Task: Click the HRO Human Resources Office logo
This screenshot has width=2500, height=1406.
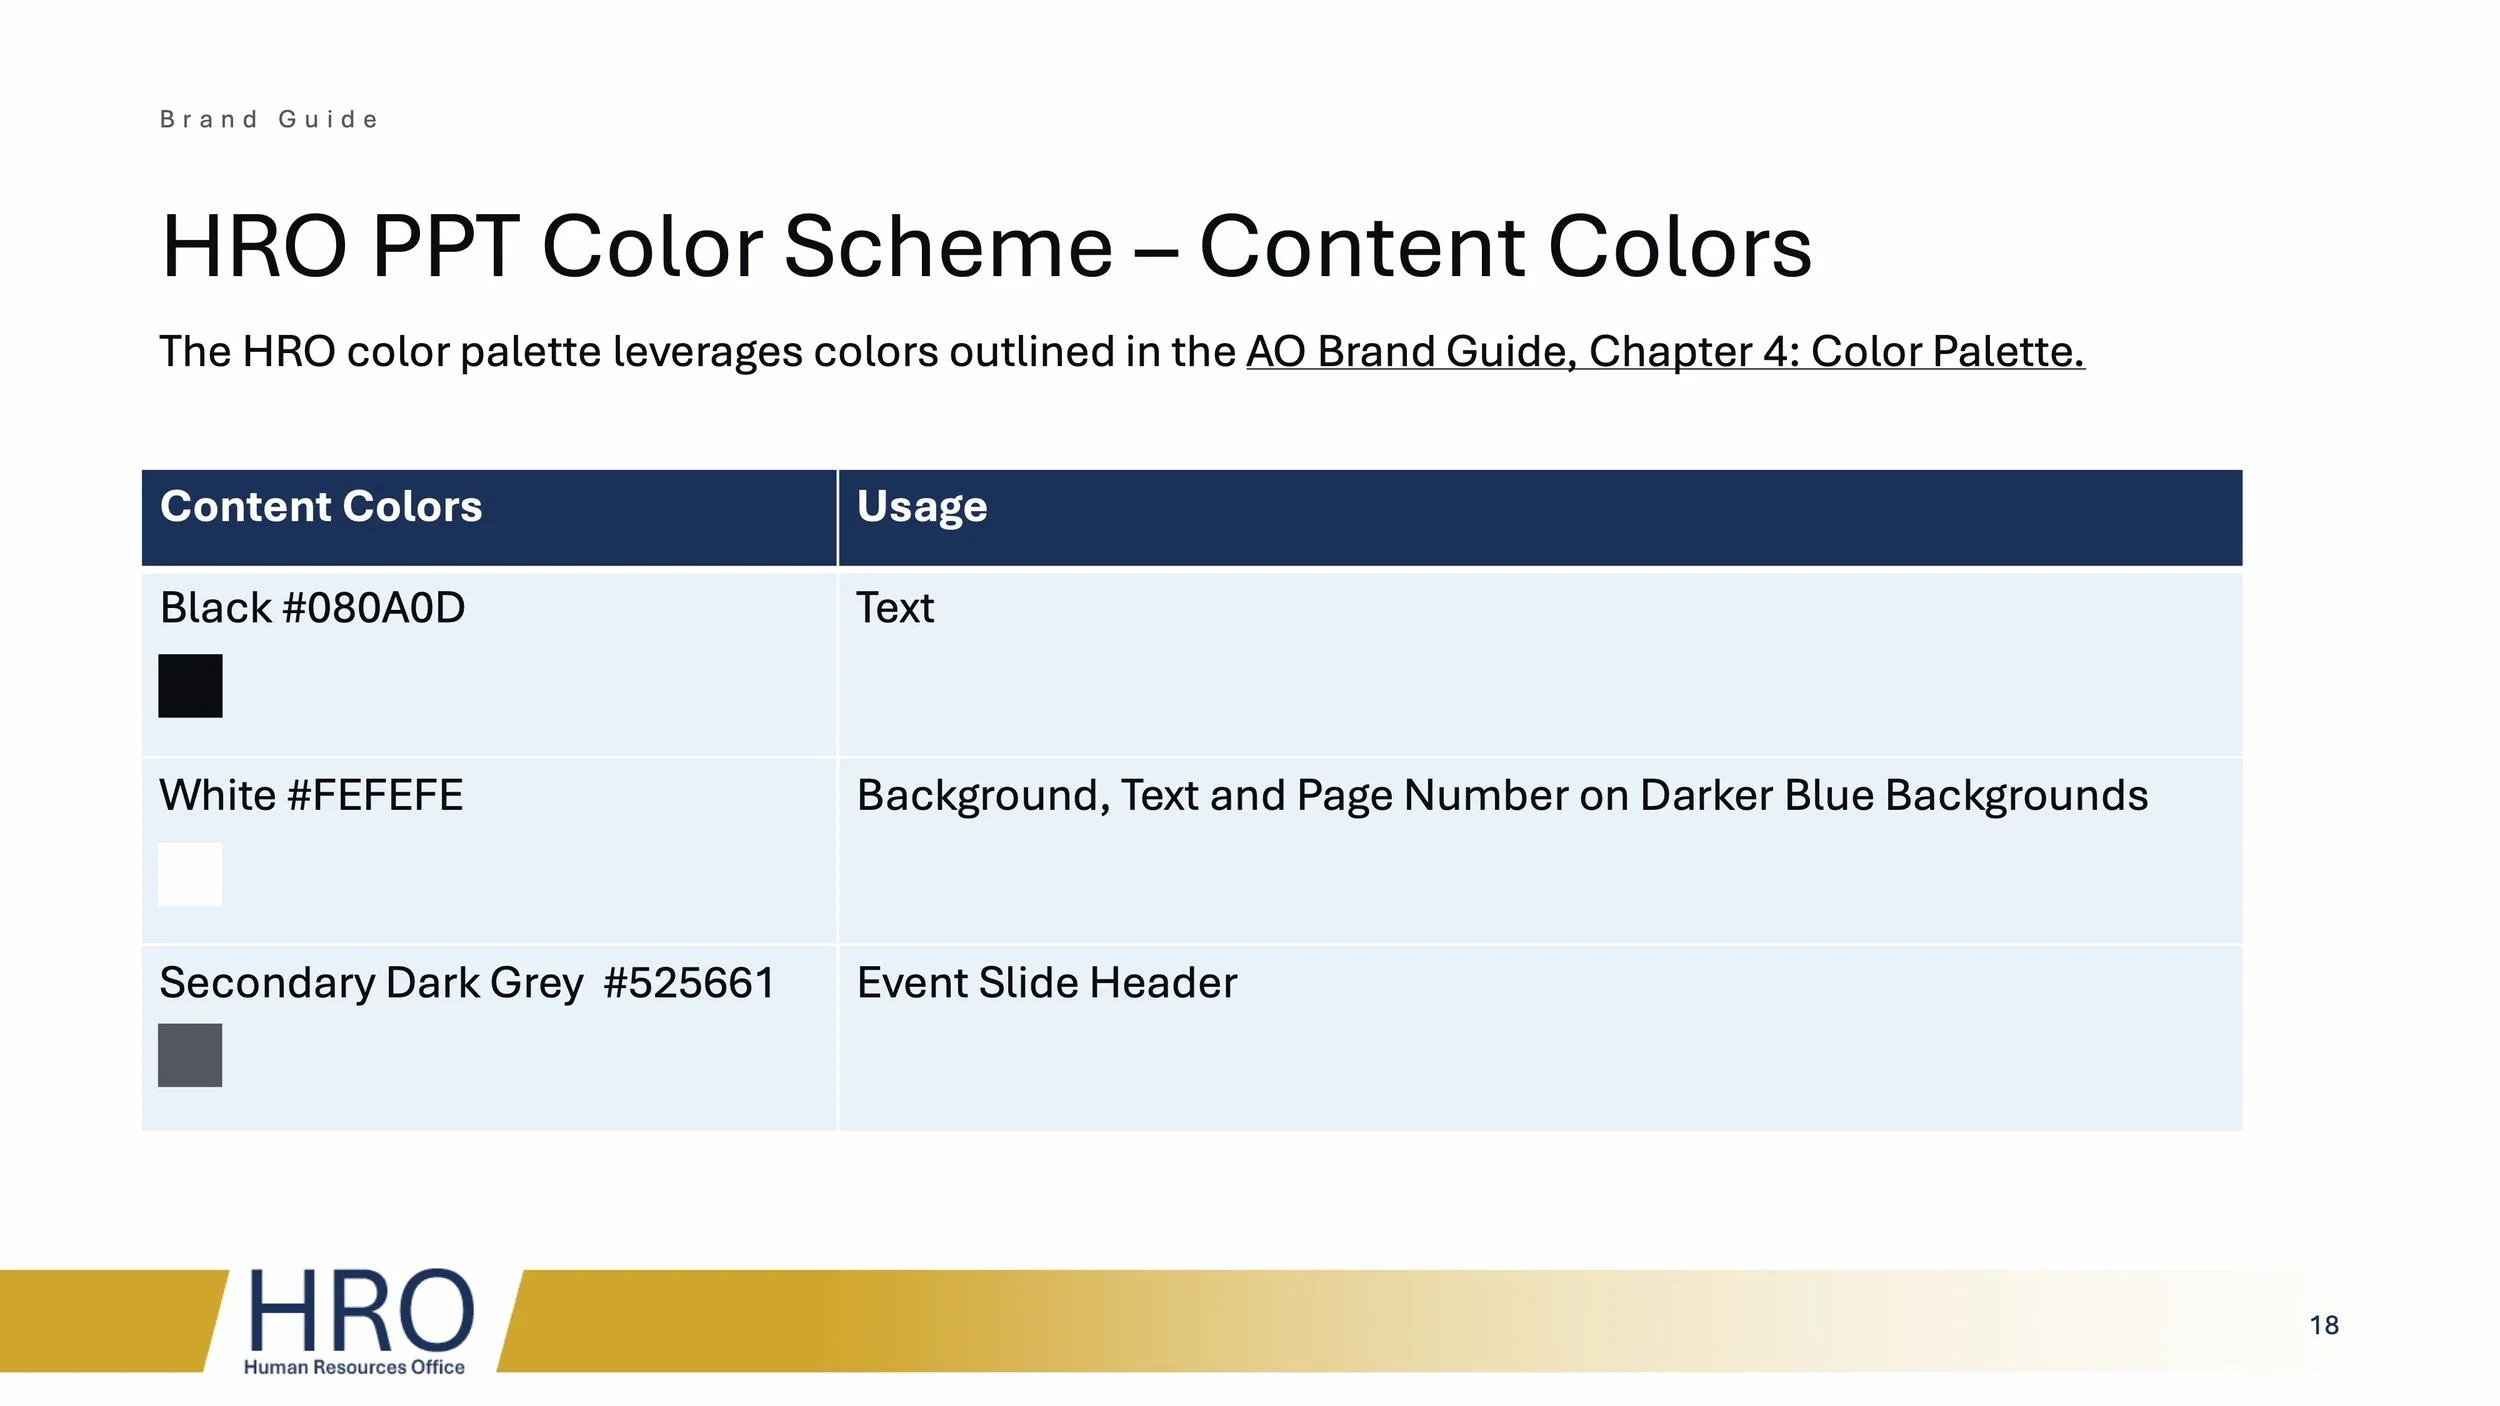Action: (359, 1321)
